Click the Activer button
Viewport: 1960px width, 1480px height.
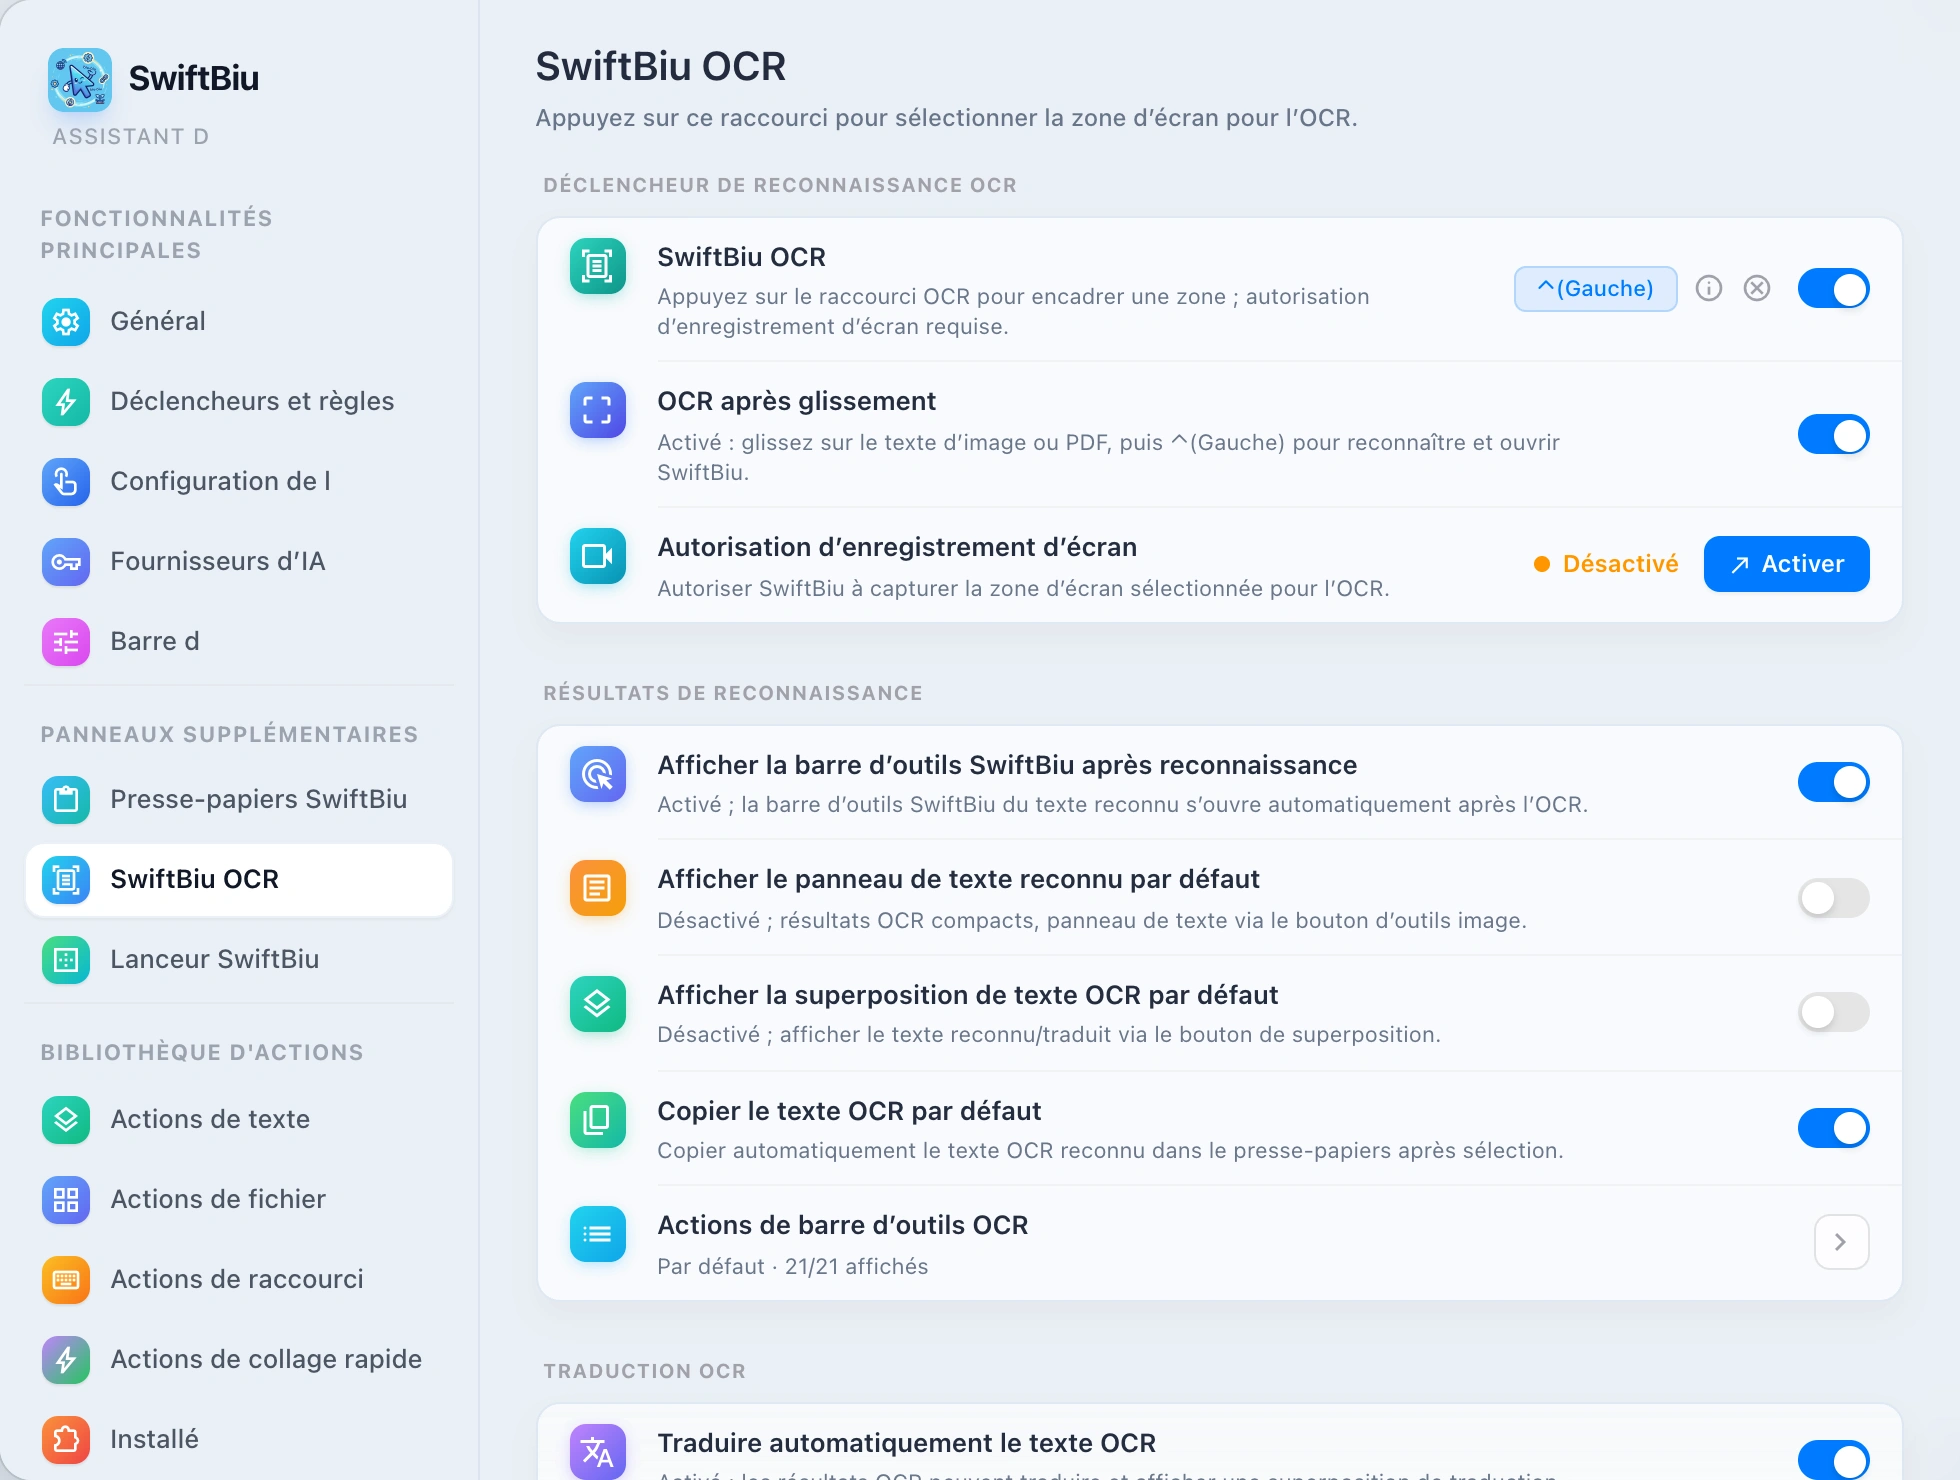1786,564
